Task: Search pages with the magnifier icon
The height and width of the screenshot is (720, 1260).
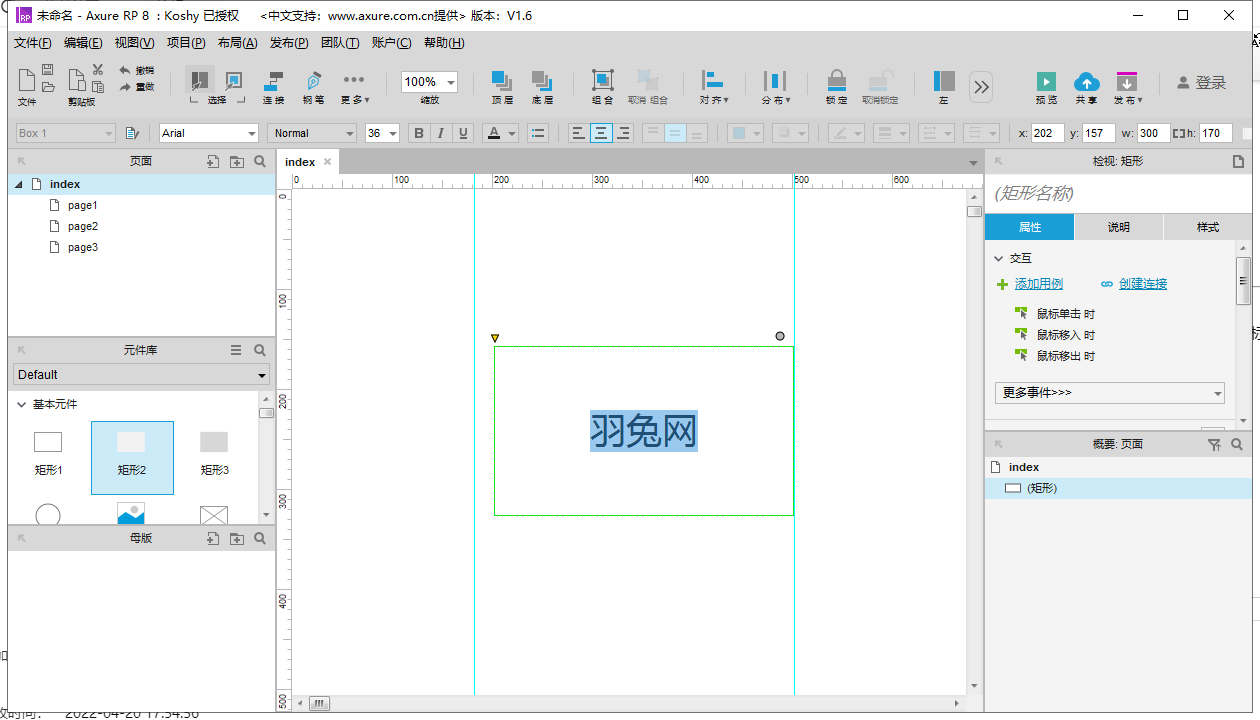Action: point(260,161)
